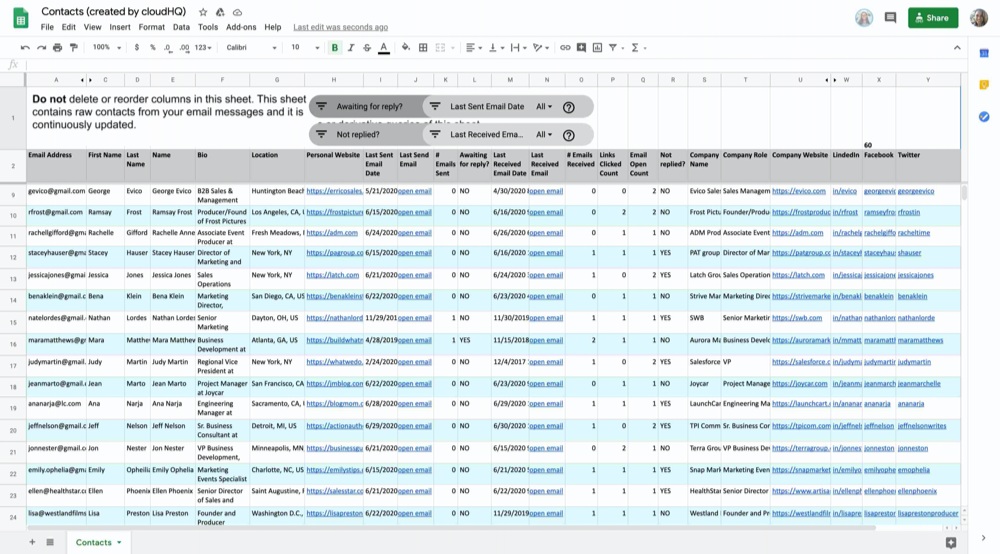The width and height of the screenshot is (1000, 554).
Task: Collapse the toolbar with the up chevron
Action: point(957,48)
